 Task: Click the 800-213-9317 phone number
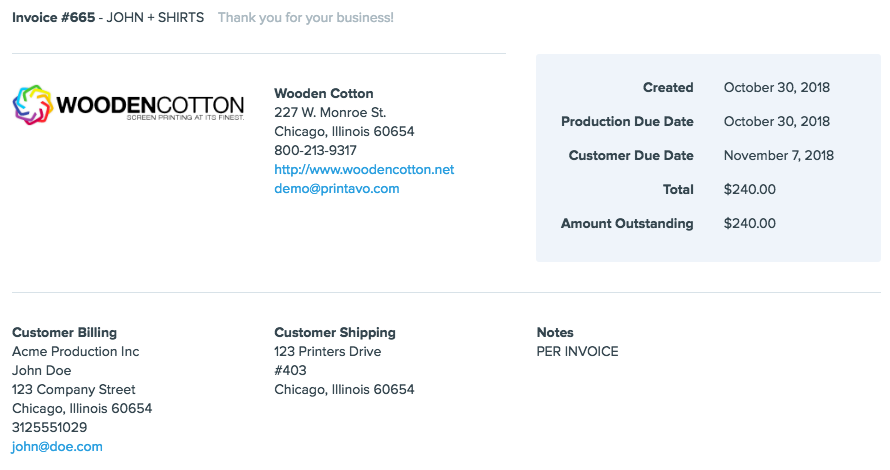click(315, 150)
